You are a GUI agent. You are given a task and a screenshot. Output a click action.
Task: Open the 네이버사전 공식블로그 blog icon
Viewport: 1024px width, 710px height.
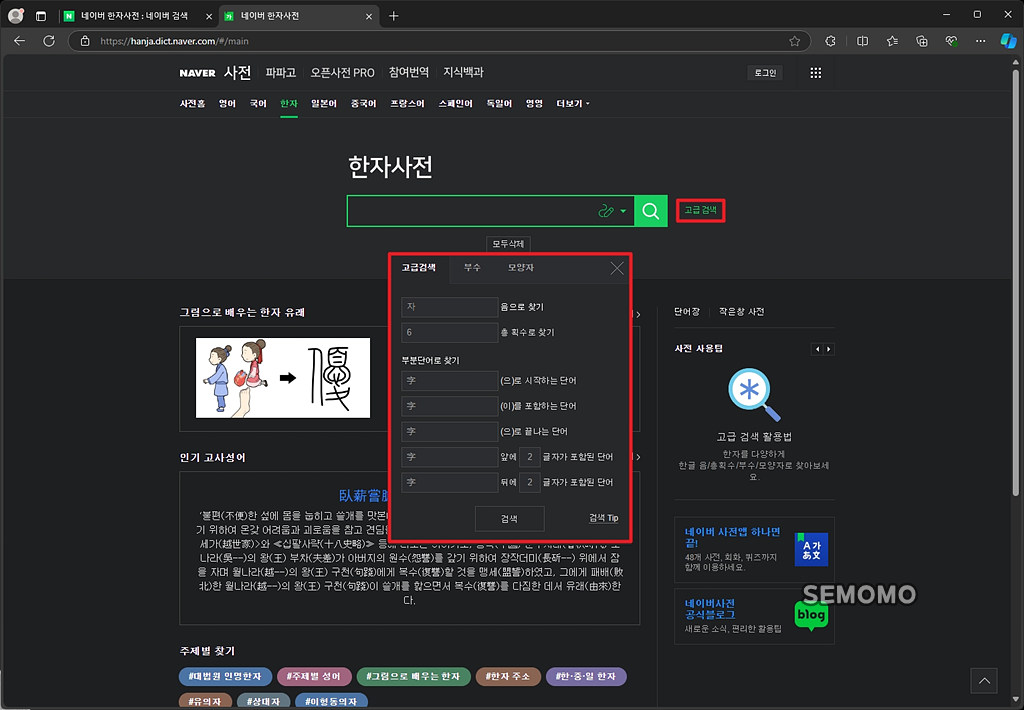point(812,615)
